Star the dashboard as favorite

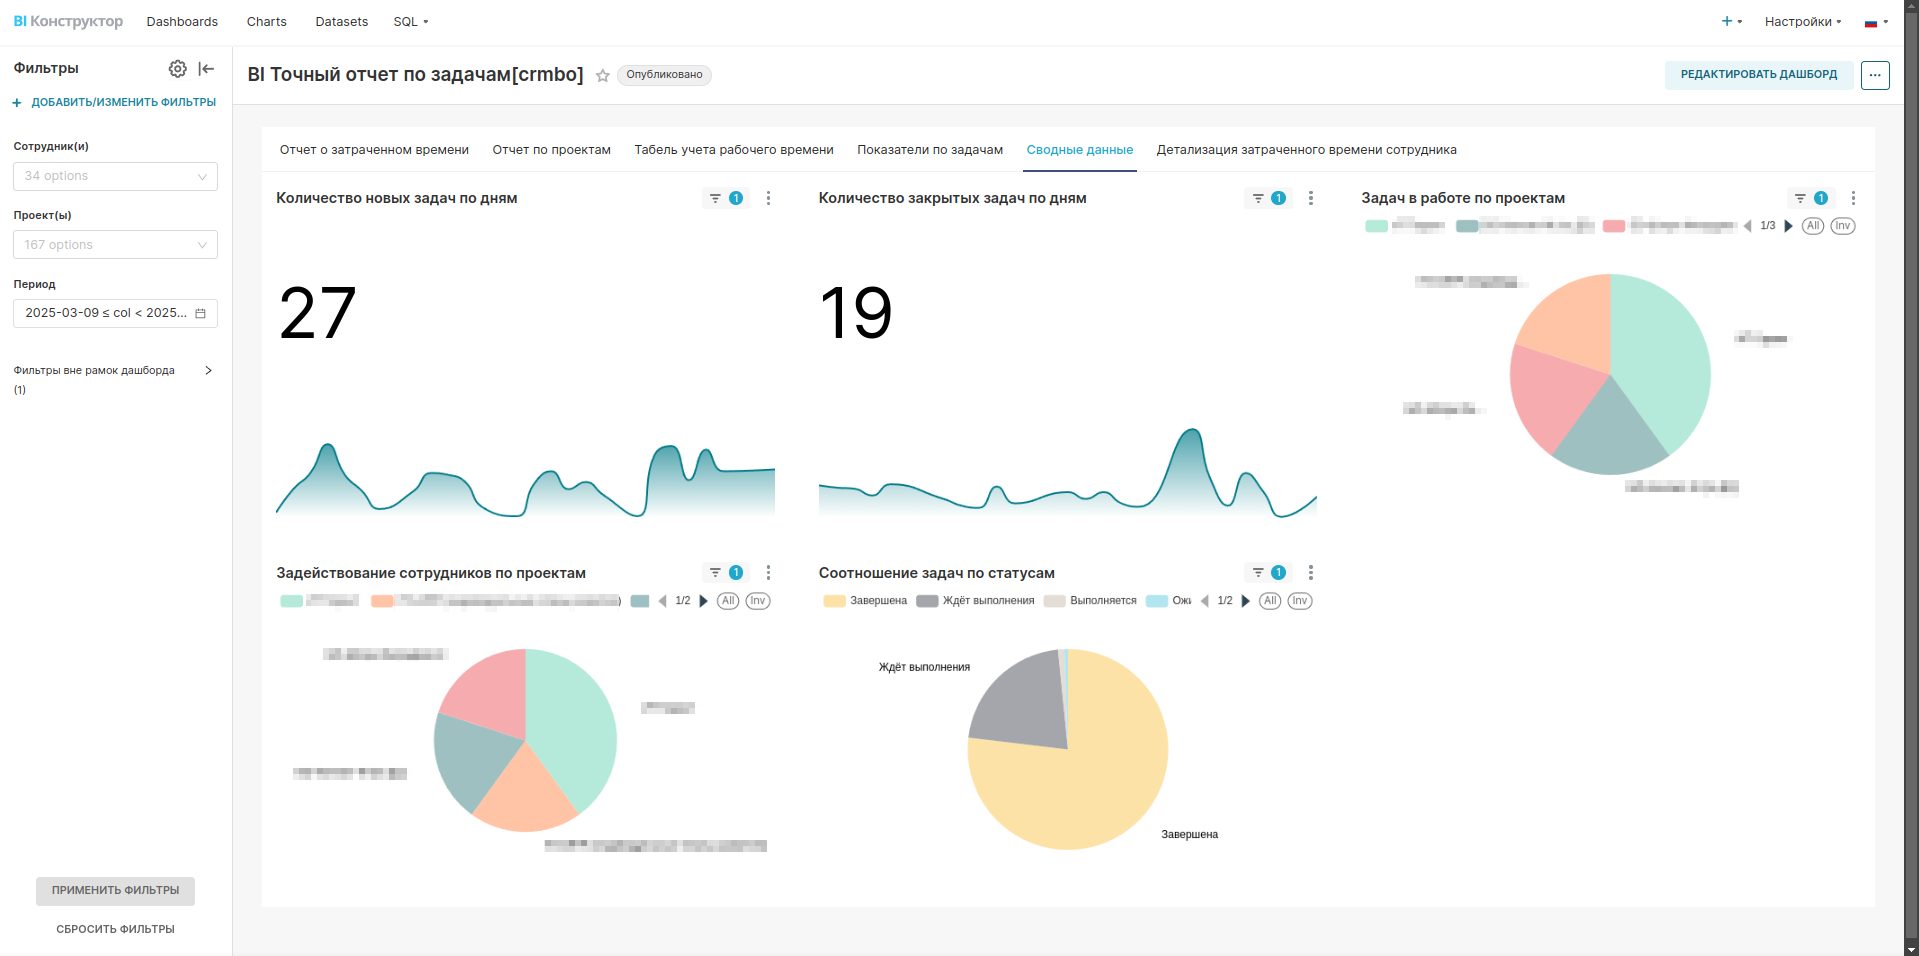tap(603, 76)
